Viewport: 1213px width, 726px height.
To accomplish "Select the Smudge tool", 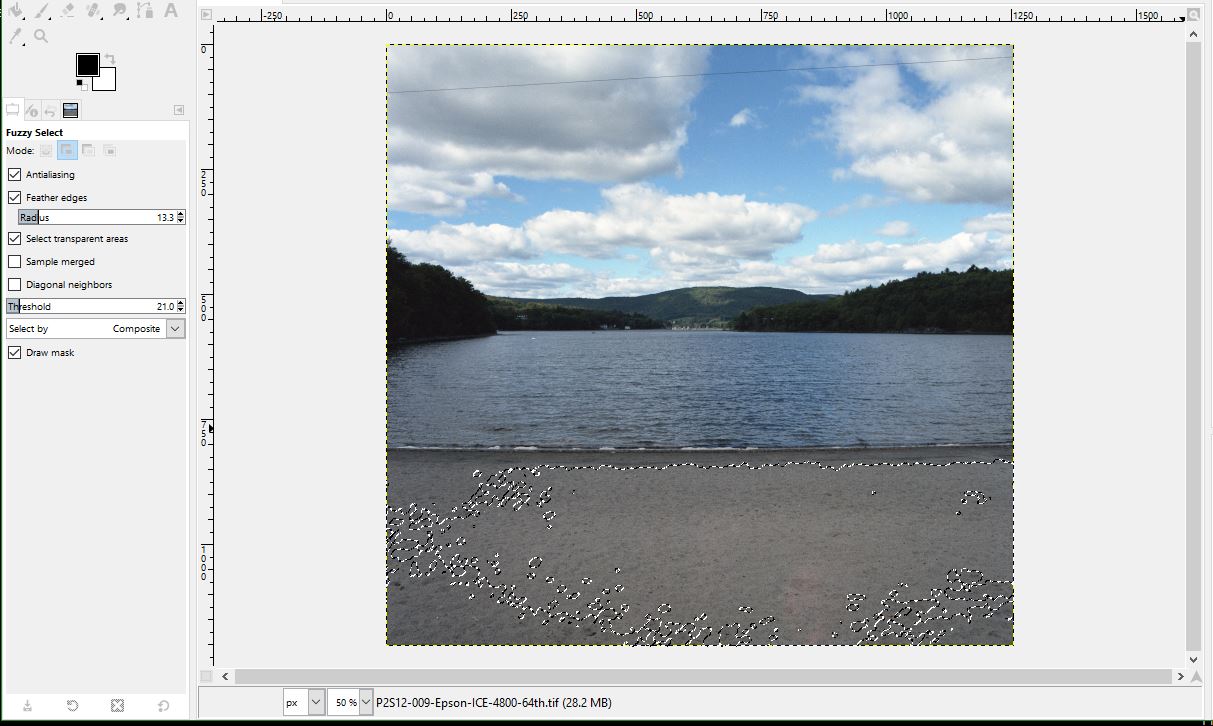I will click(120, 10).
